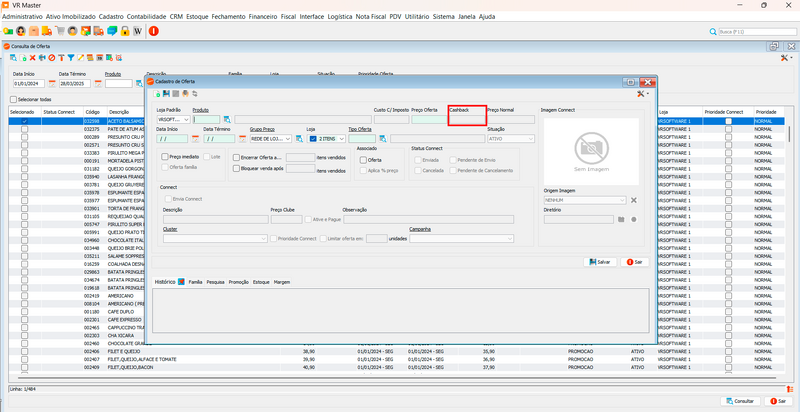The width and height of the screenshot is (800, 412).
Task: Switch to the Margem tab
Action: [x=282, y=281]
